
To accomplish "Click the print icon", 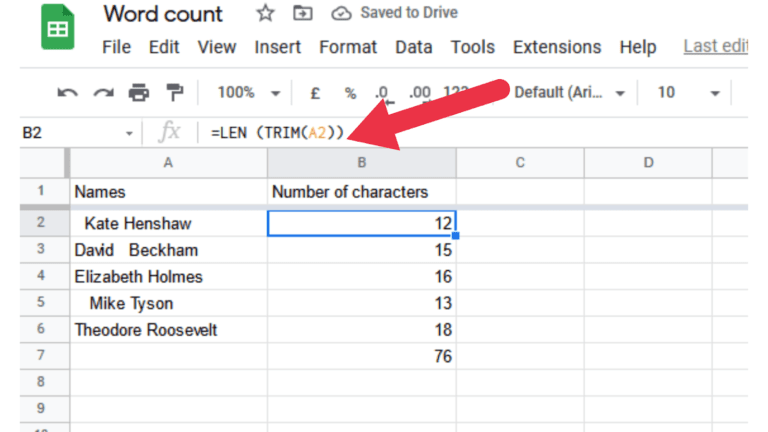I will click(139, 93).
